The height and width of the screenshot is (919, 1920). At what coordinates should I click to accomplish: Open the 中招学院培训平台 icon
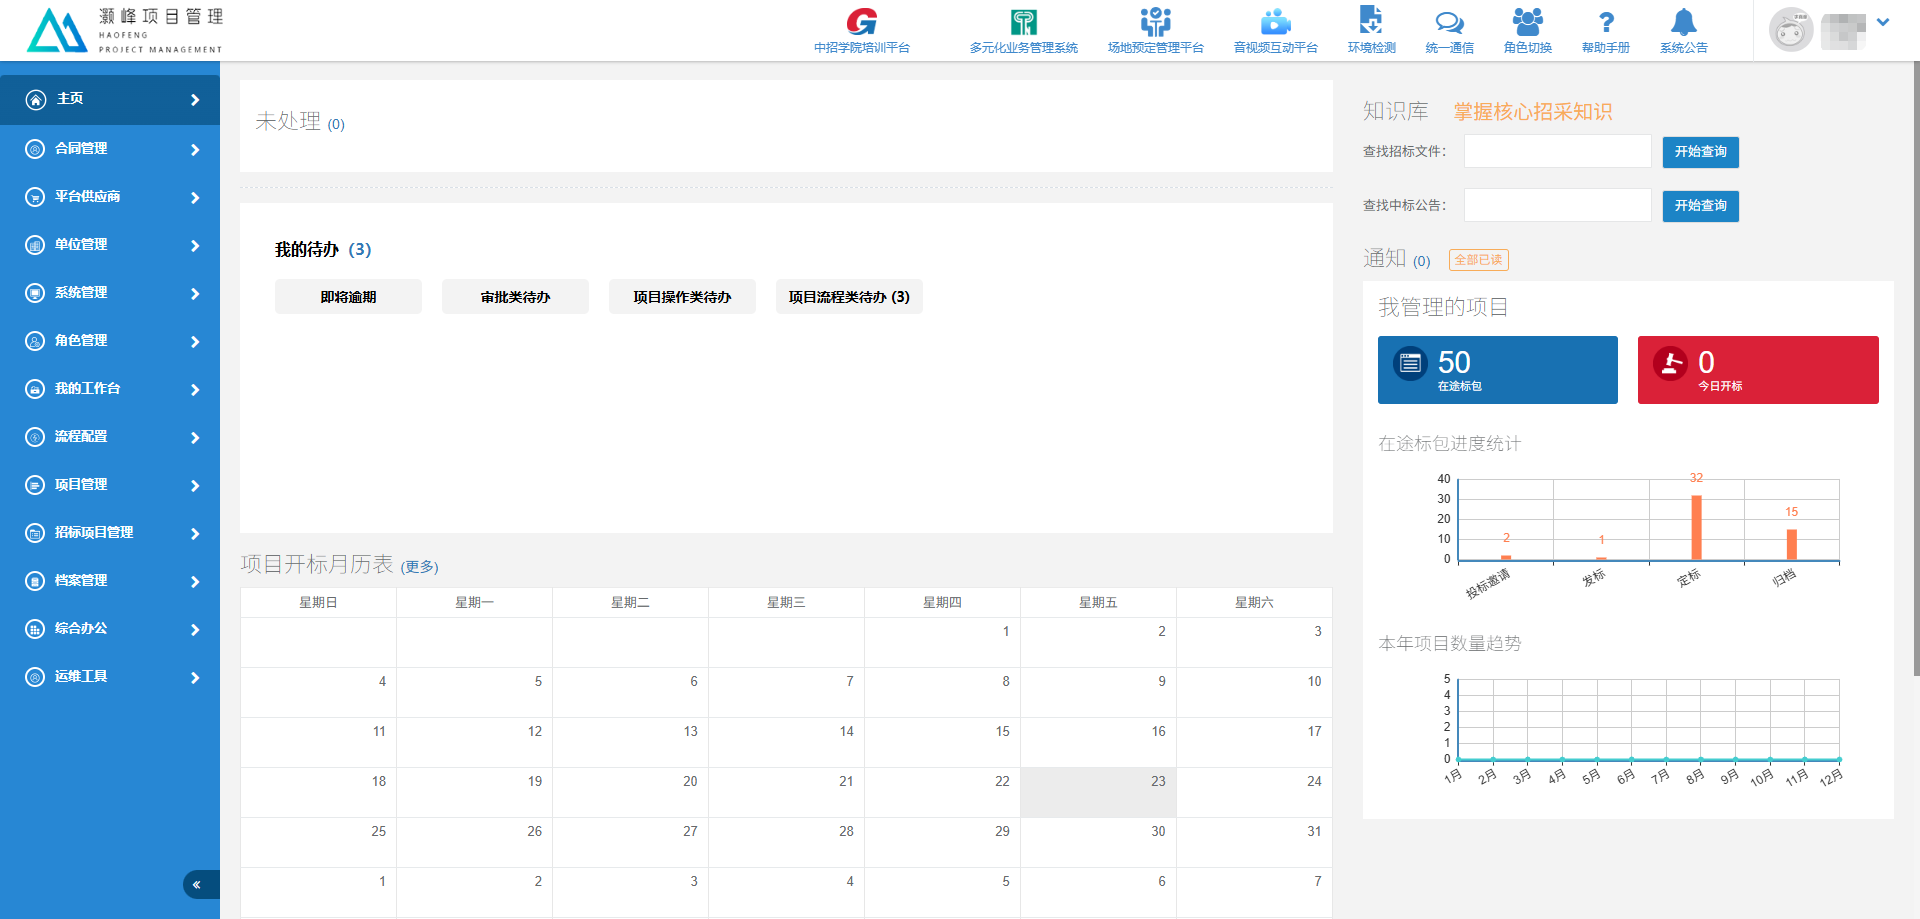(861, 22)
